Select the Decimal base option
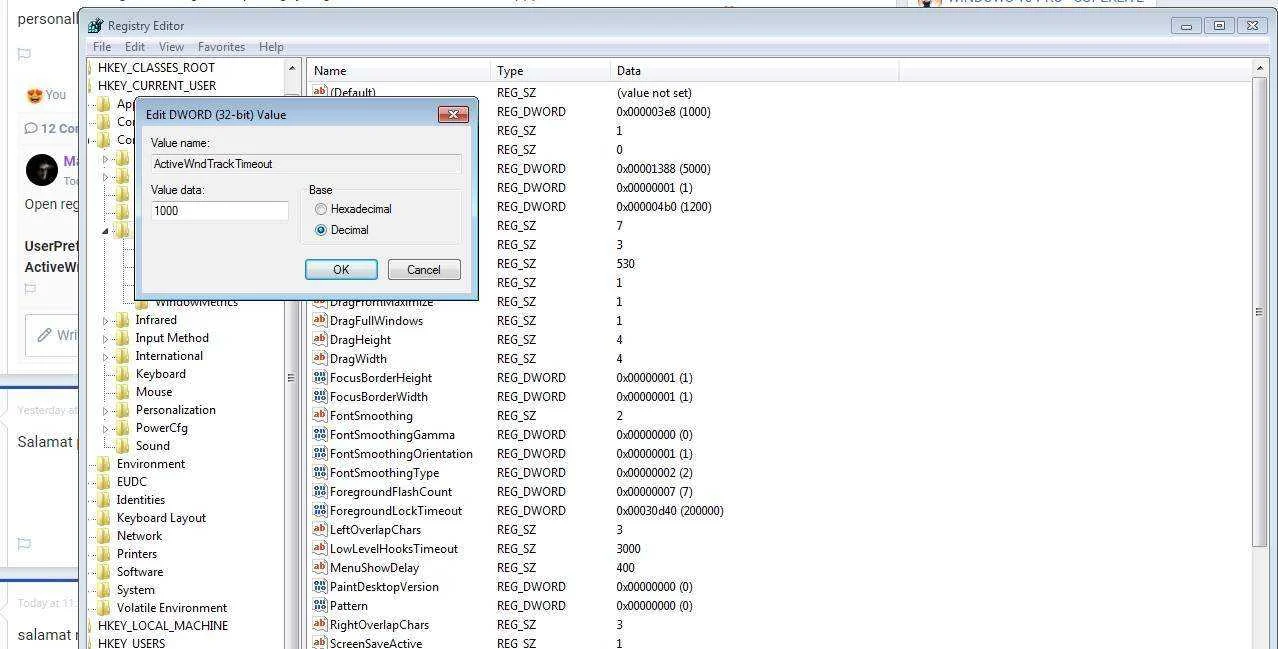This screenshot has width=1278, height=649. point(321,230)
